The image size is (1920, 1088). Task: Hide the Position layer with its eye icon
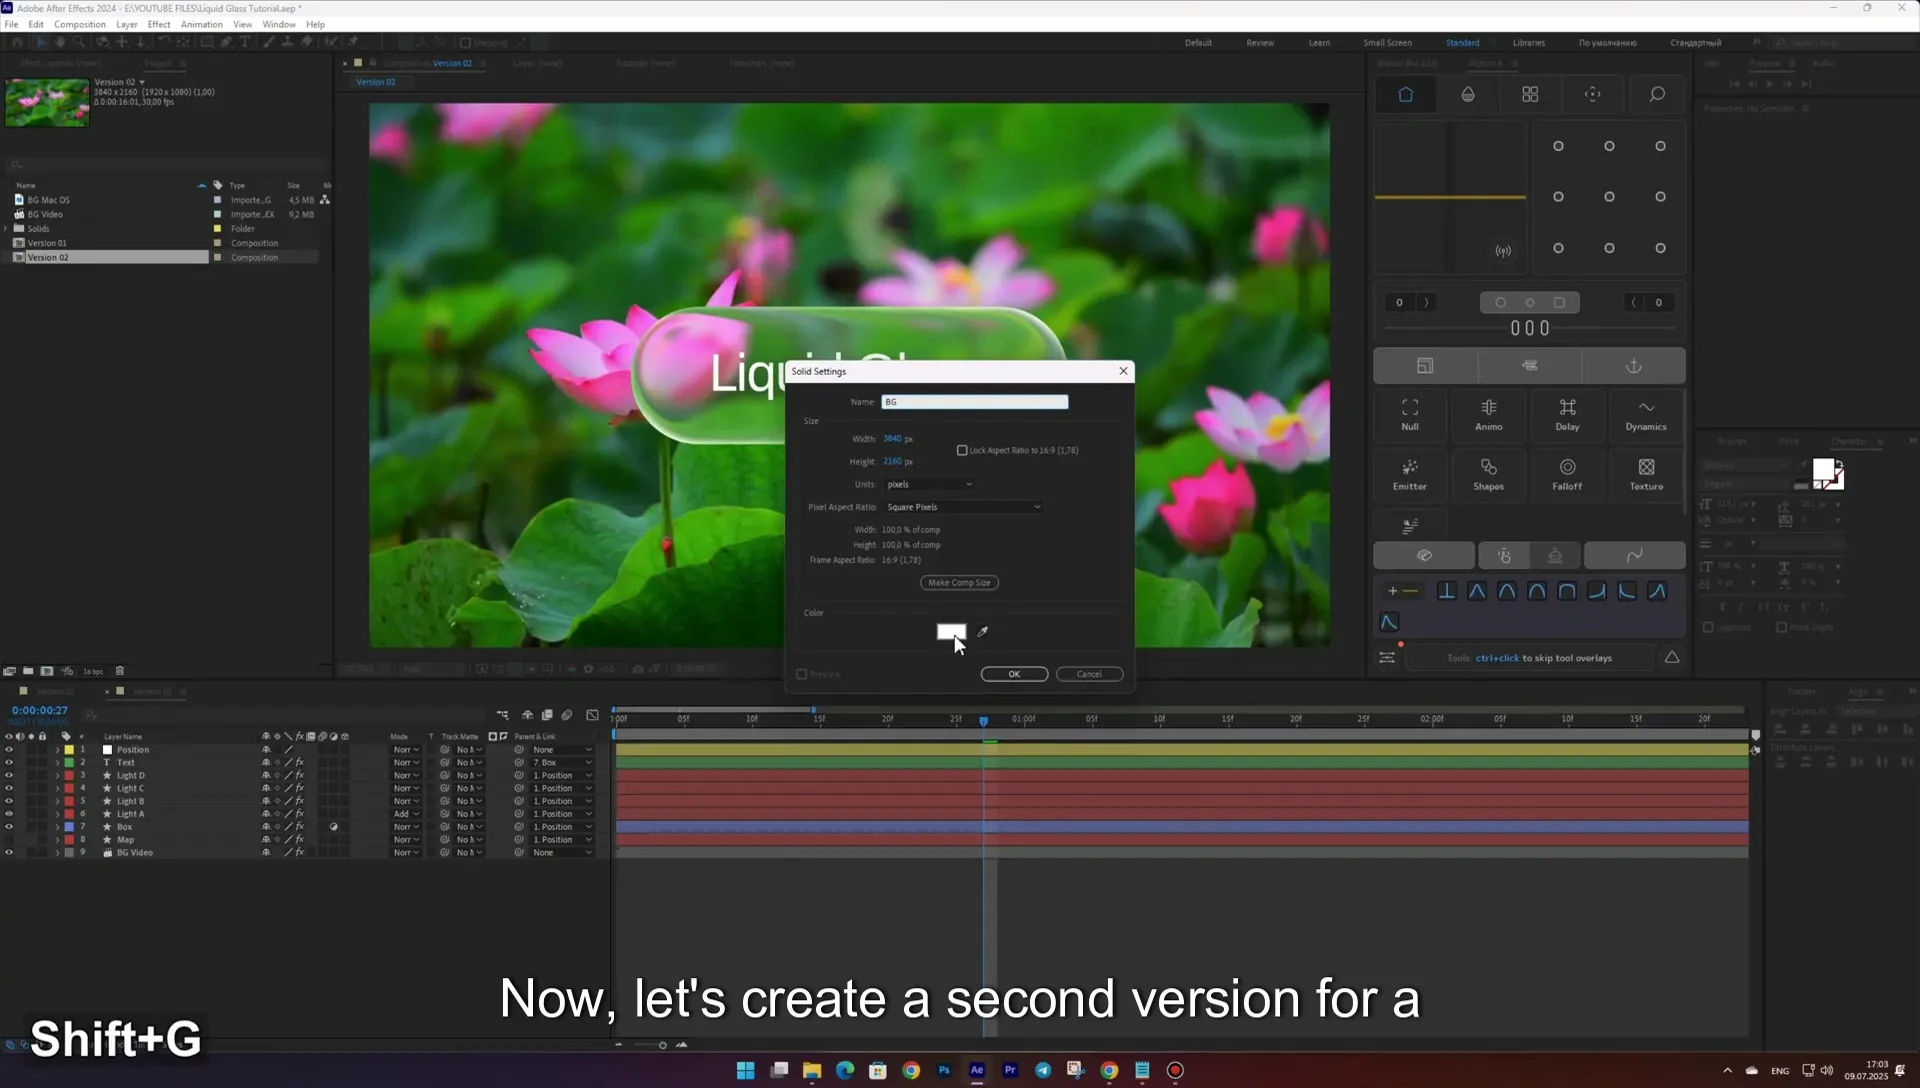[9, 750]
